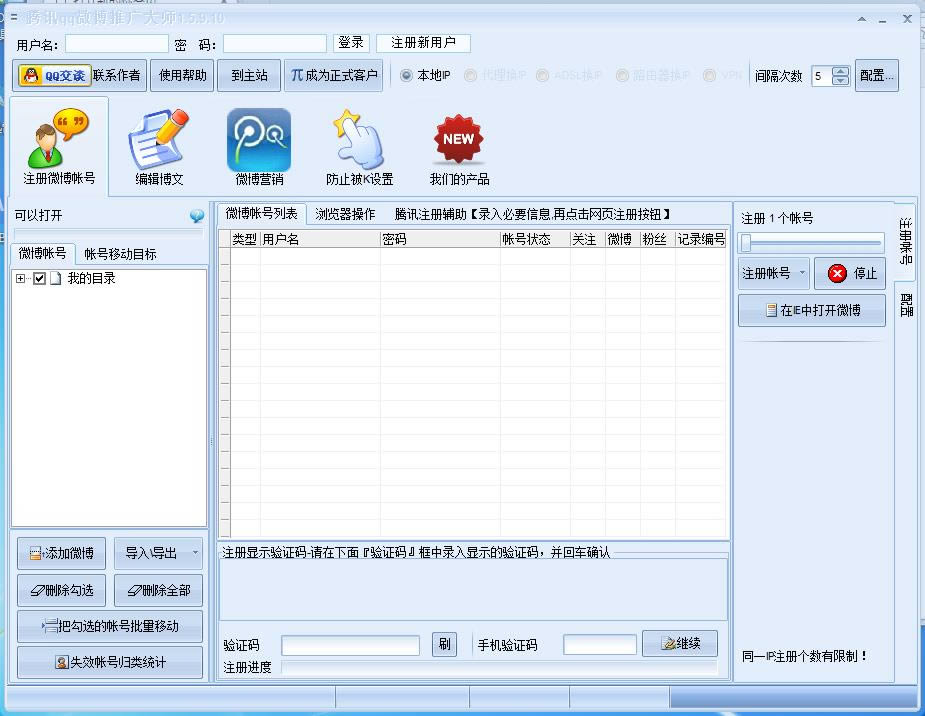
Task: Expand the 我的目录 tree node
Action: [x=21, y=278]
